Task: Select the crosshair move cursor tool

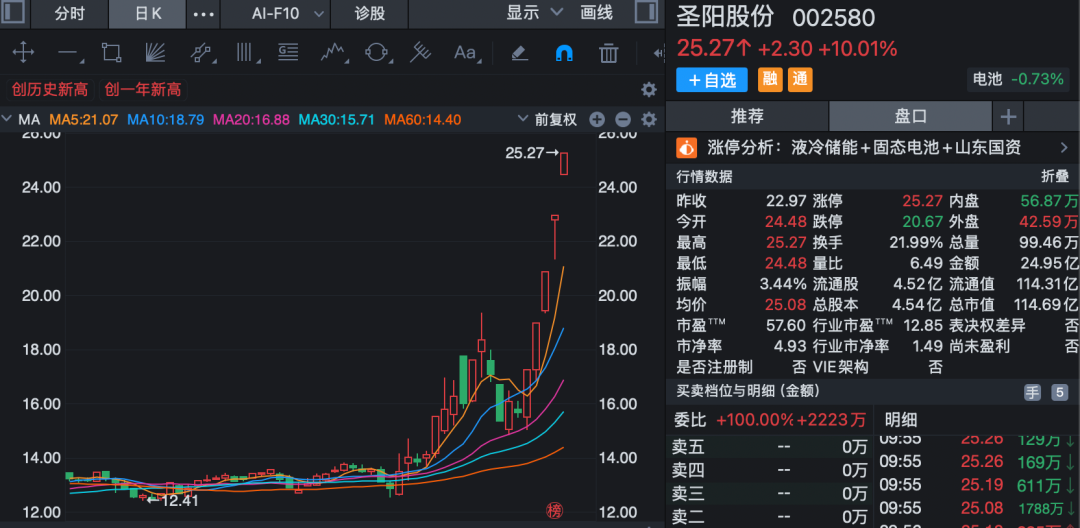Action: tap(22, 53)
